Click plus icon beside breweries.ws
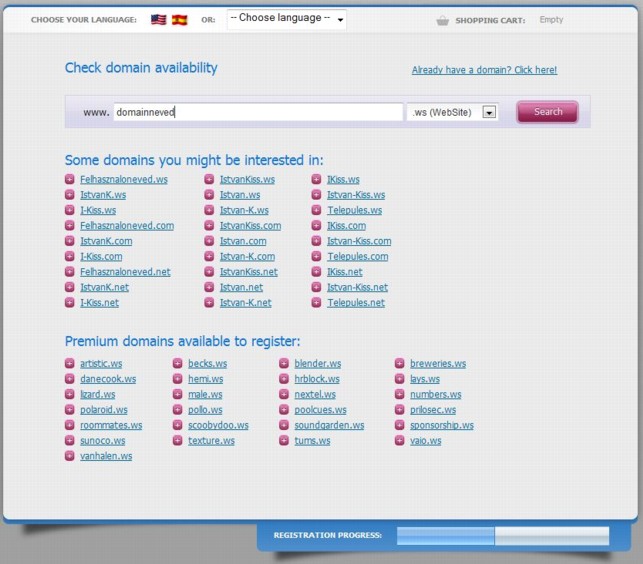Image resolution: width=643 pixels, height=564 pixels. coord(399,363)
